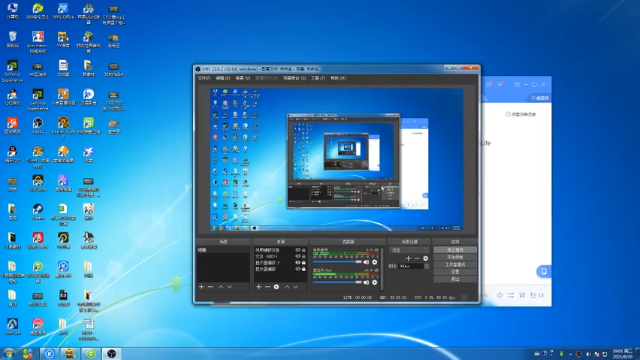Screen dimensions: 640x360
Task: Open the Windows Start button on taskbar
Action: click(9, 353)
